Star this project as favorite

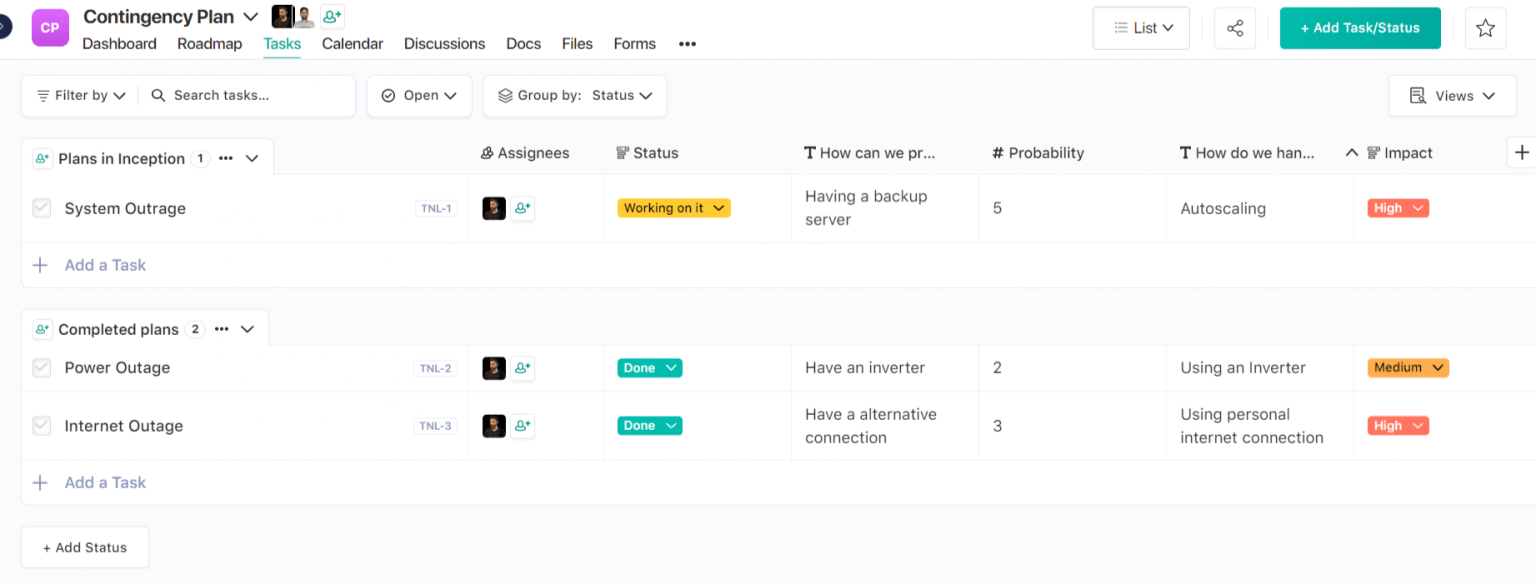(1485, 28)
